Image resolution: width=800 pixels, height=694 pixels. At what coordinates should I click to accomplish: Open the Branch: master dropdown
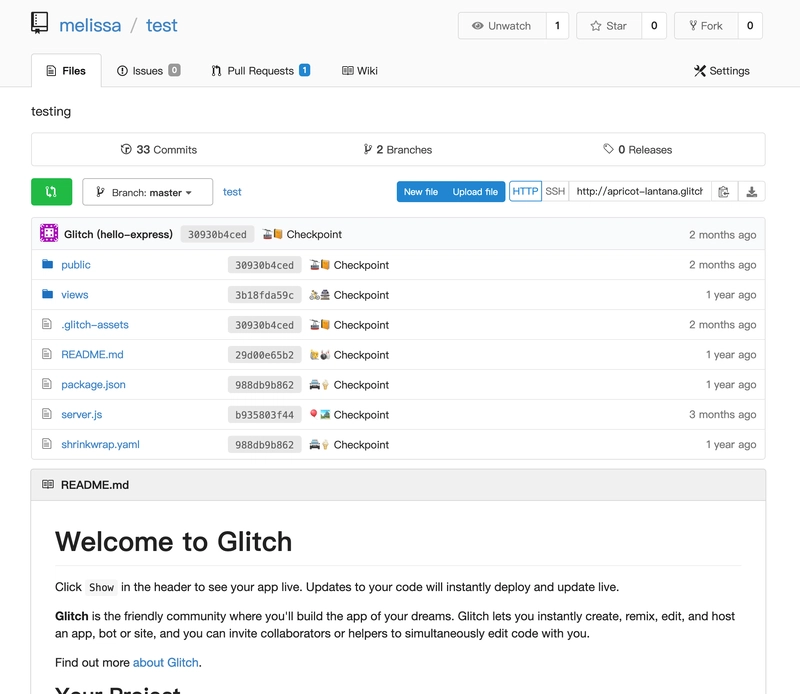[x=148, y=192]
